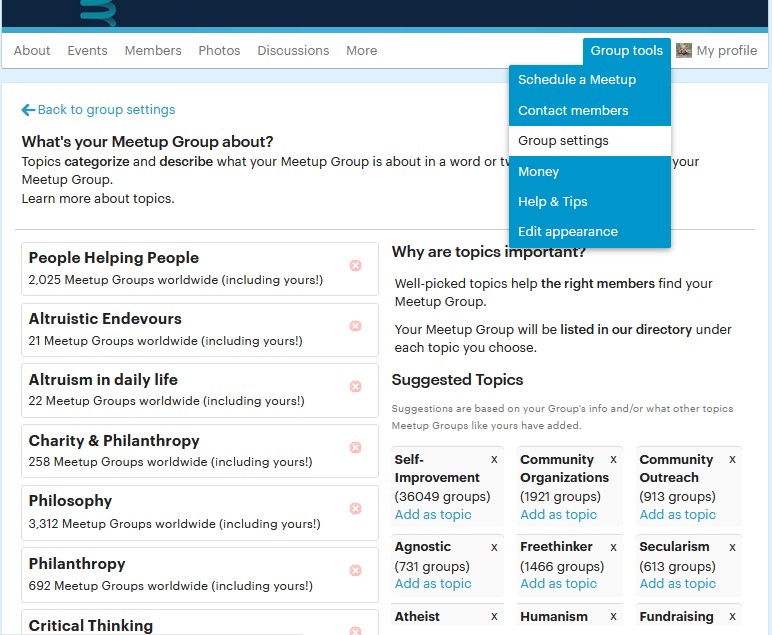The height and width of the screenshot is (635, 772).
Task: Remove the Philanthropy topic
Action: tap(355, 571)
